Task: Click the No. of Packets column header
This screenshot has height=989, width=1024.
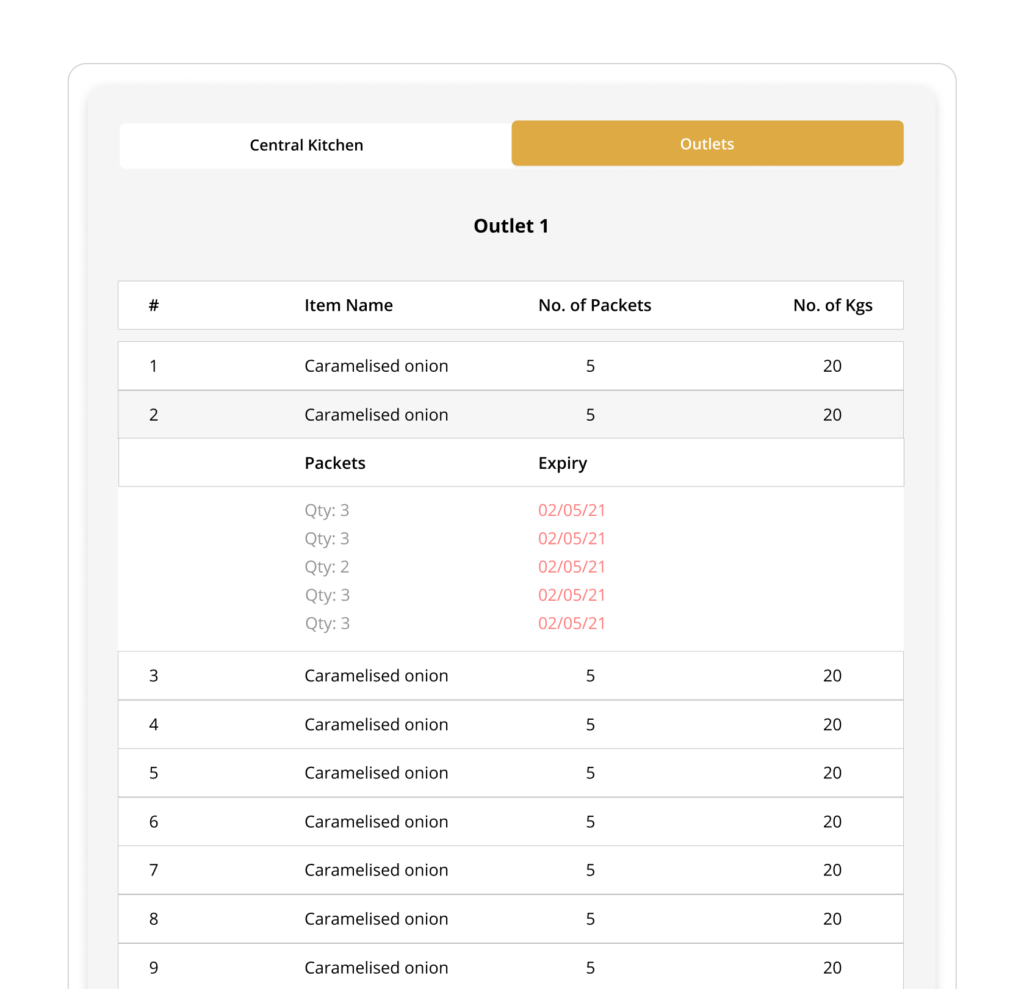Action: [594, 305]
